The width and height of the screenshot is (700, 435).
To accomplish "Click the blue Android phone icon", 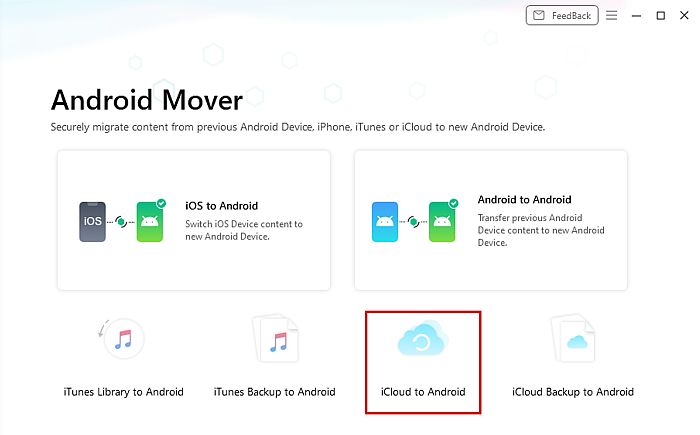I will click(x=384, y=222).
